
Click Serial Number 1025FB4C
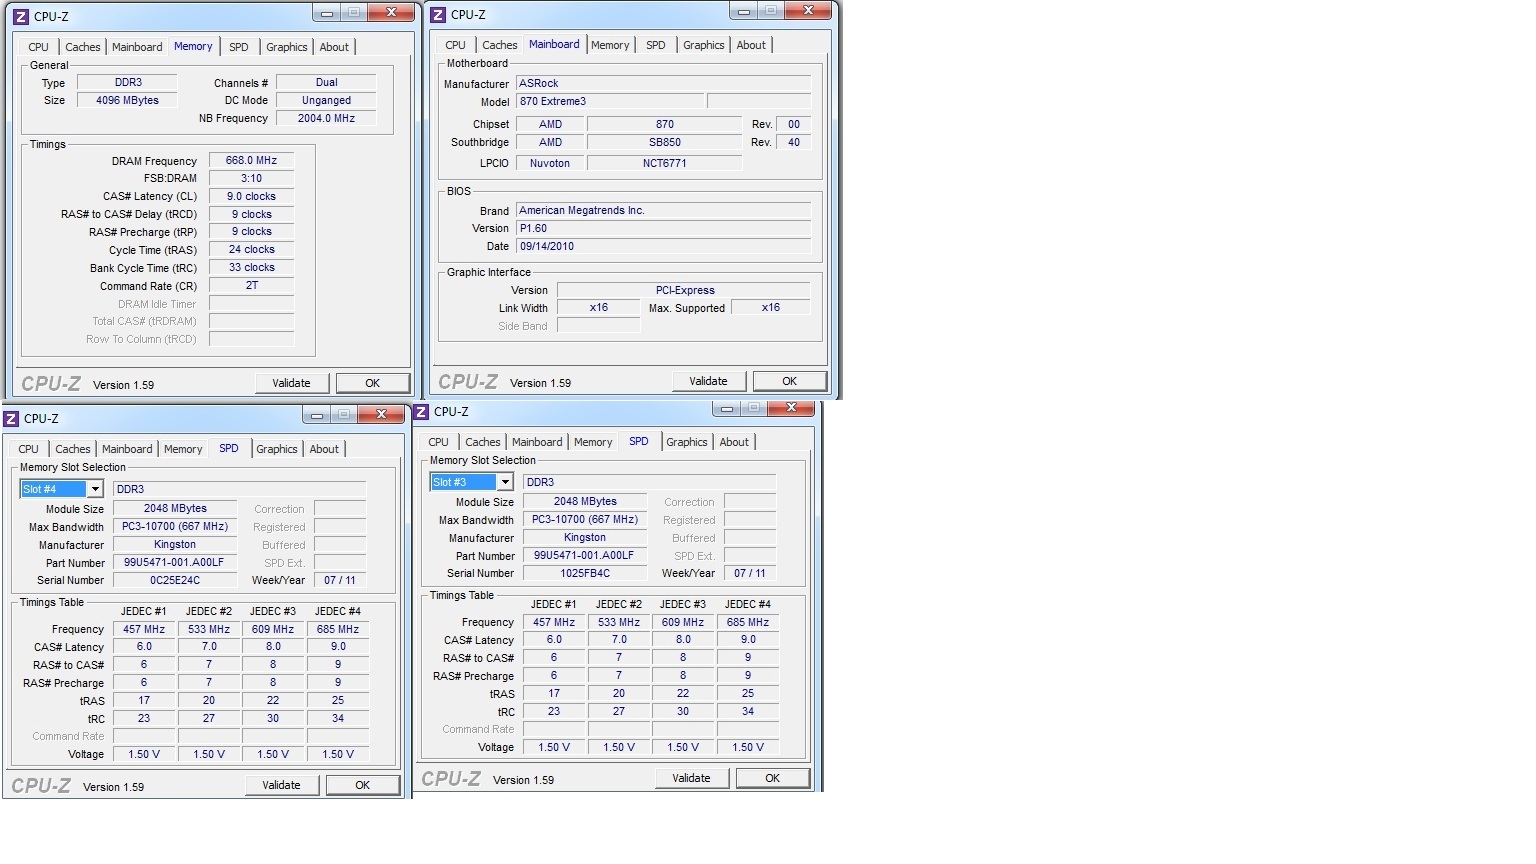(x=585, y=573)
